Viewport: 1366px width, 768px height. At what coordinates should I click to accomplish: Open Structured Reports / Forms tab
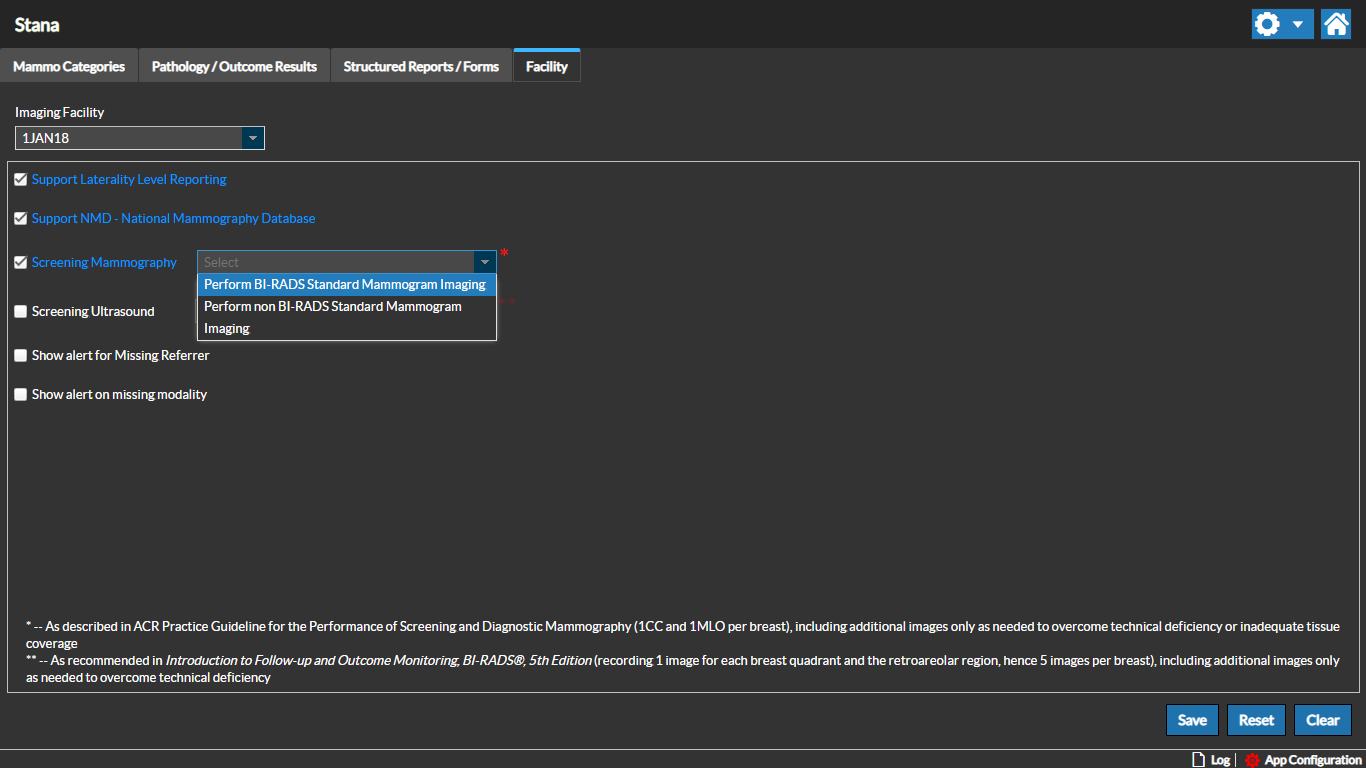pos(421,67)
